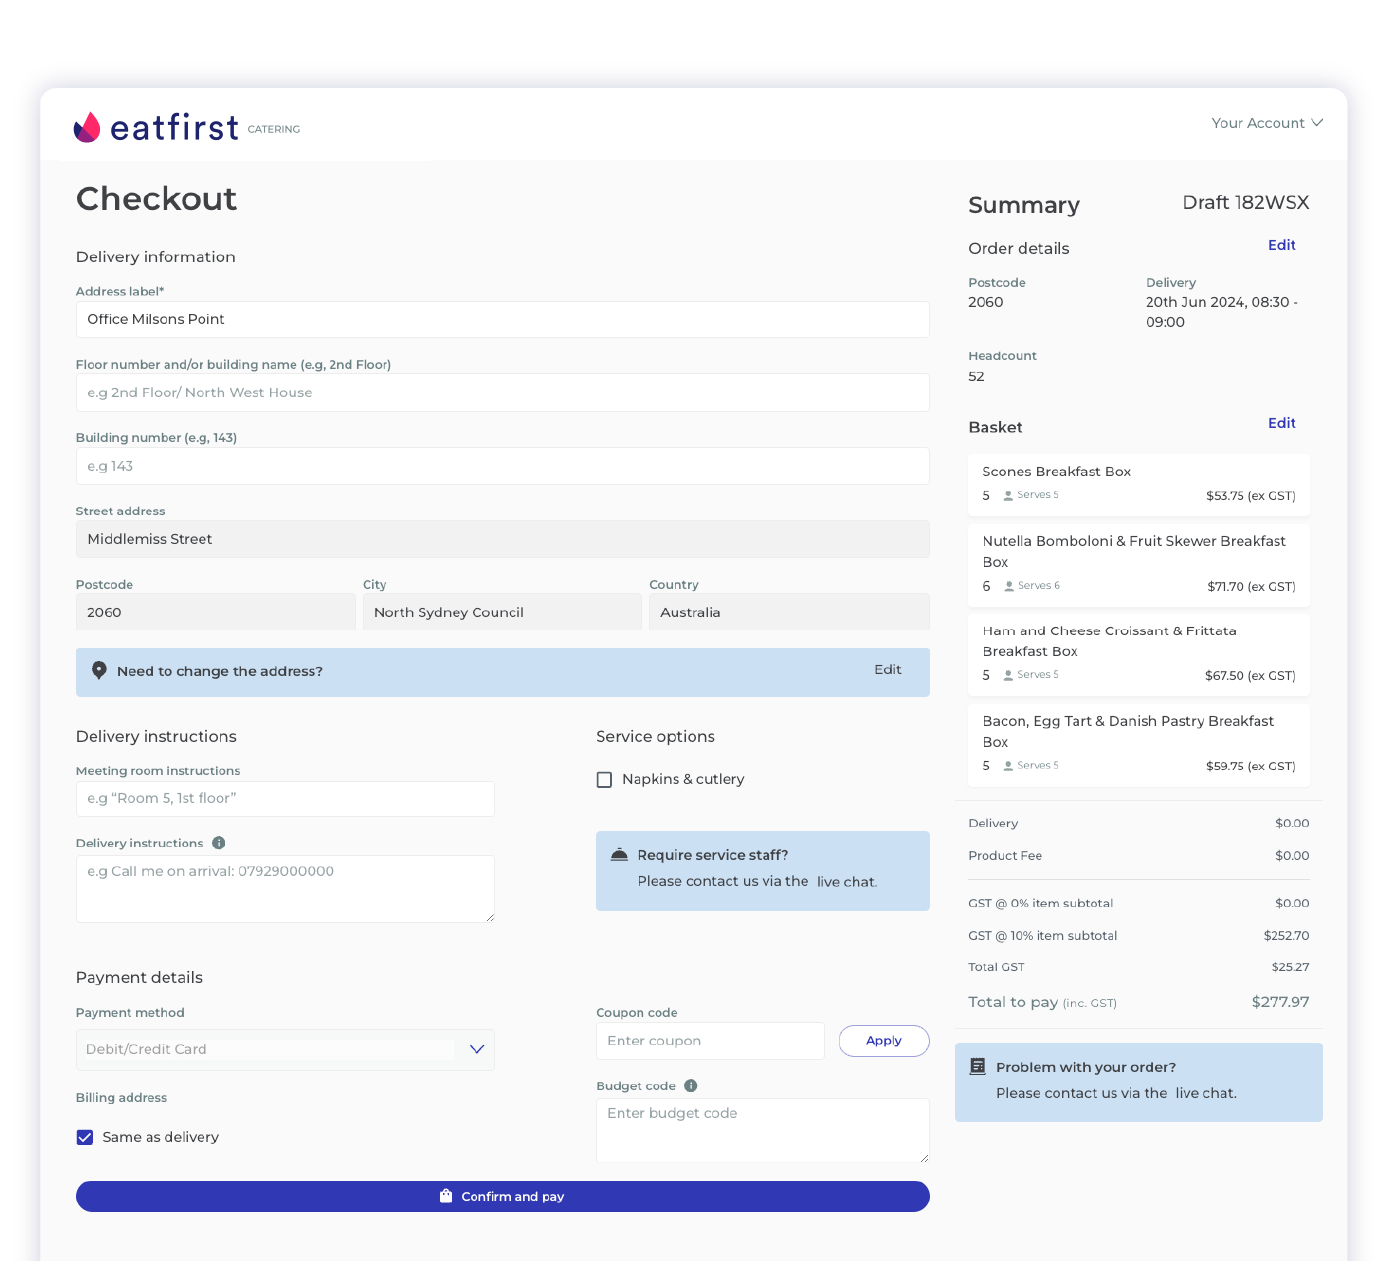Click the Delivery instructions text area

pyautogui.click(x=285, y=889)
